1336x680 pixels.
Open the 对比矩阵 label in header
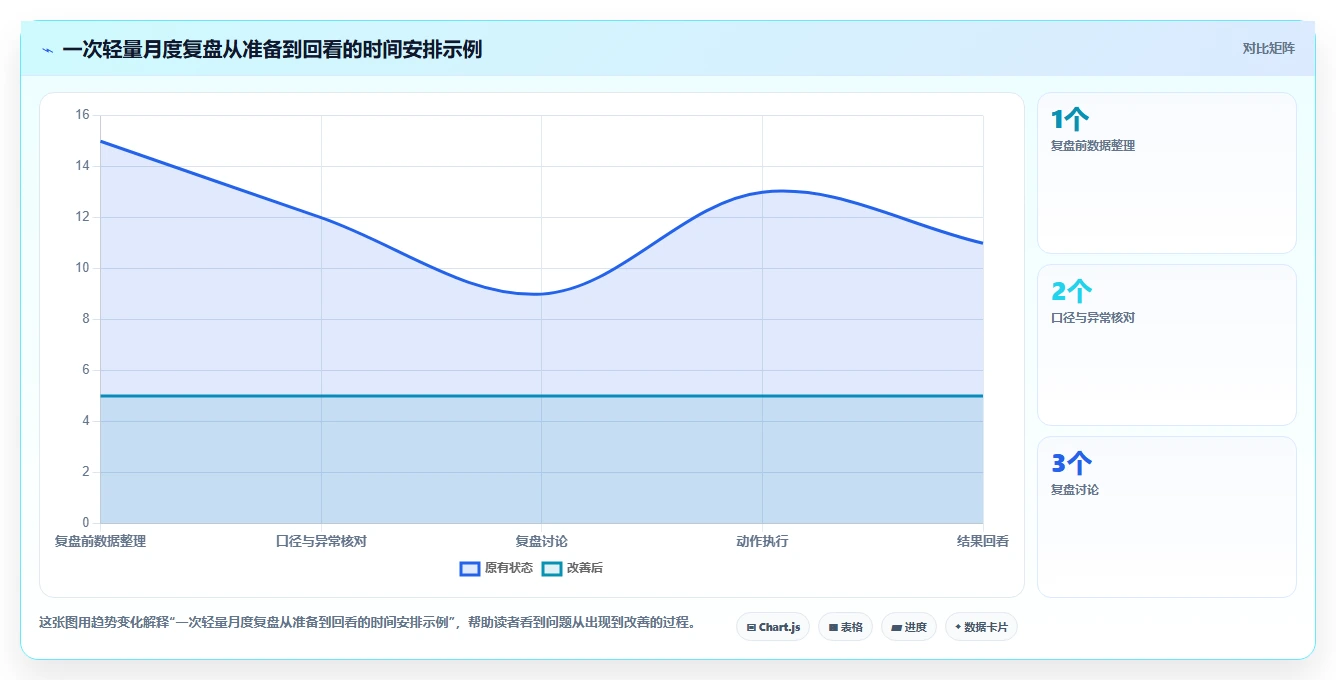point(1268,48)
